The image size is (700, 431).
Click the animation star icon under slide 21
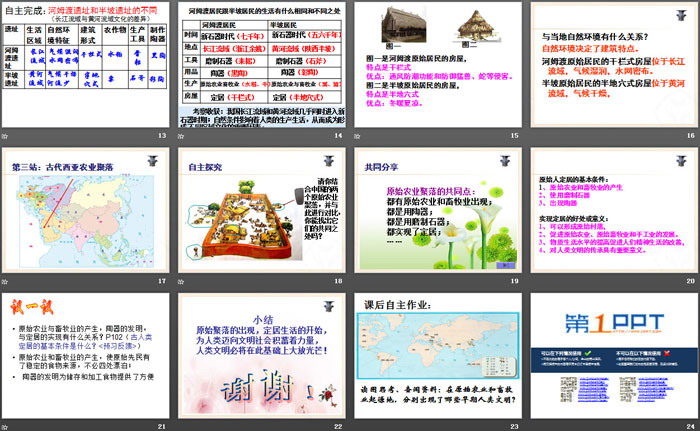tap(5, 427)
